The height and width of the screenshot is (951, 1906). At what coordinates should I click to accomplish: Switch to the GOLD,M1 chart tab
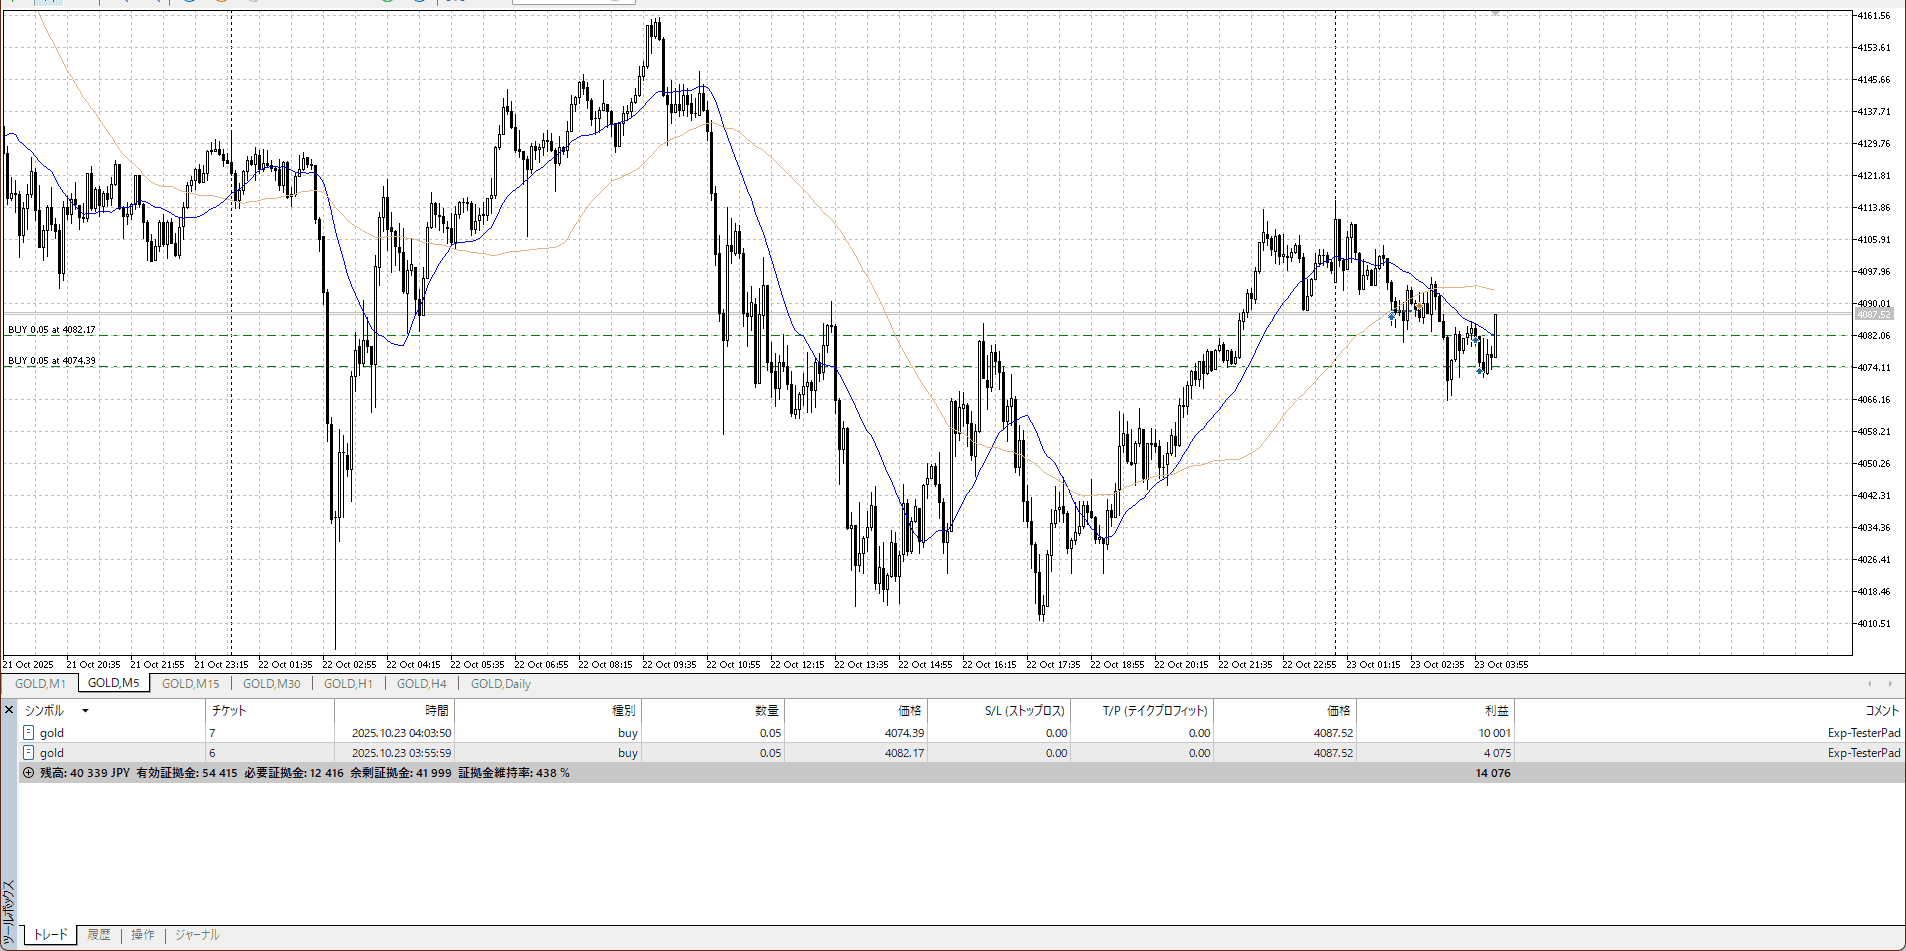point(40,684)
